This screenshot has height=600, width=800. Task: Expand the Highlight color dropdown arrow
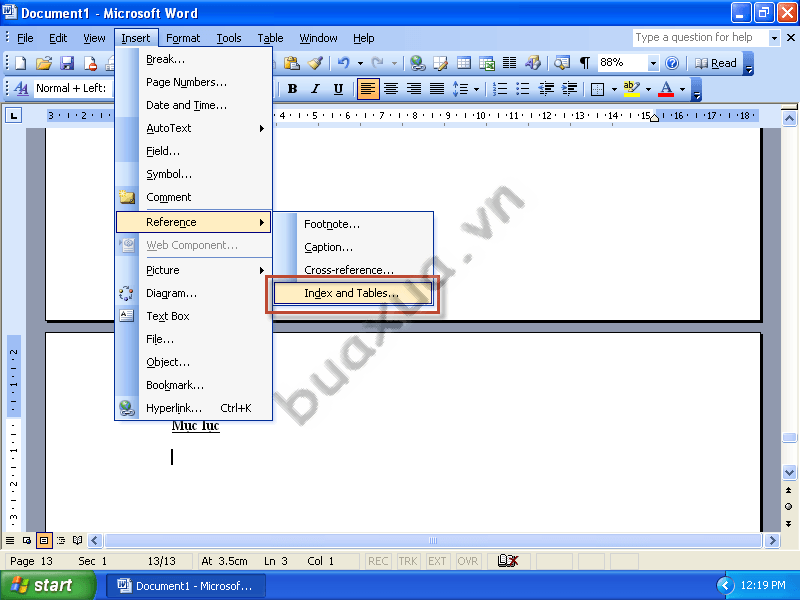[648, 89]
